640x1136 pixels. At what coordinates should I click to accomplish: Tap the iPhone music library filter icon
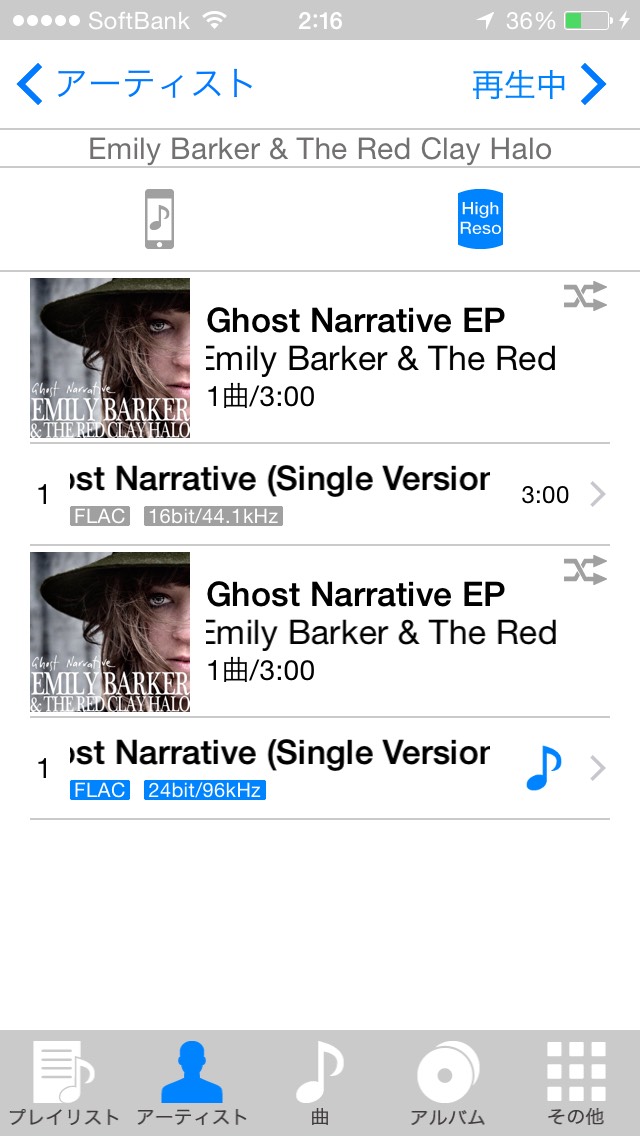click(x=159, y=219)
